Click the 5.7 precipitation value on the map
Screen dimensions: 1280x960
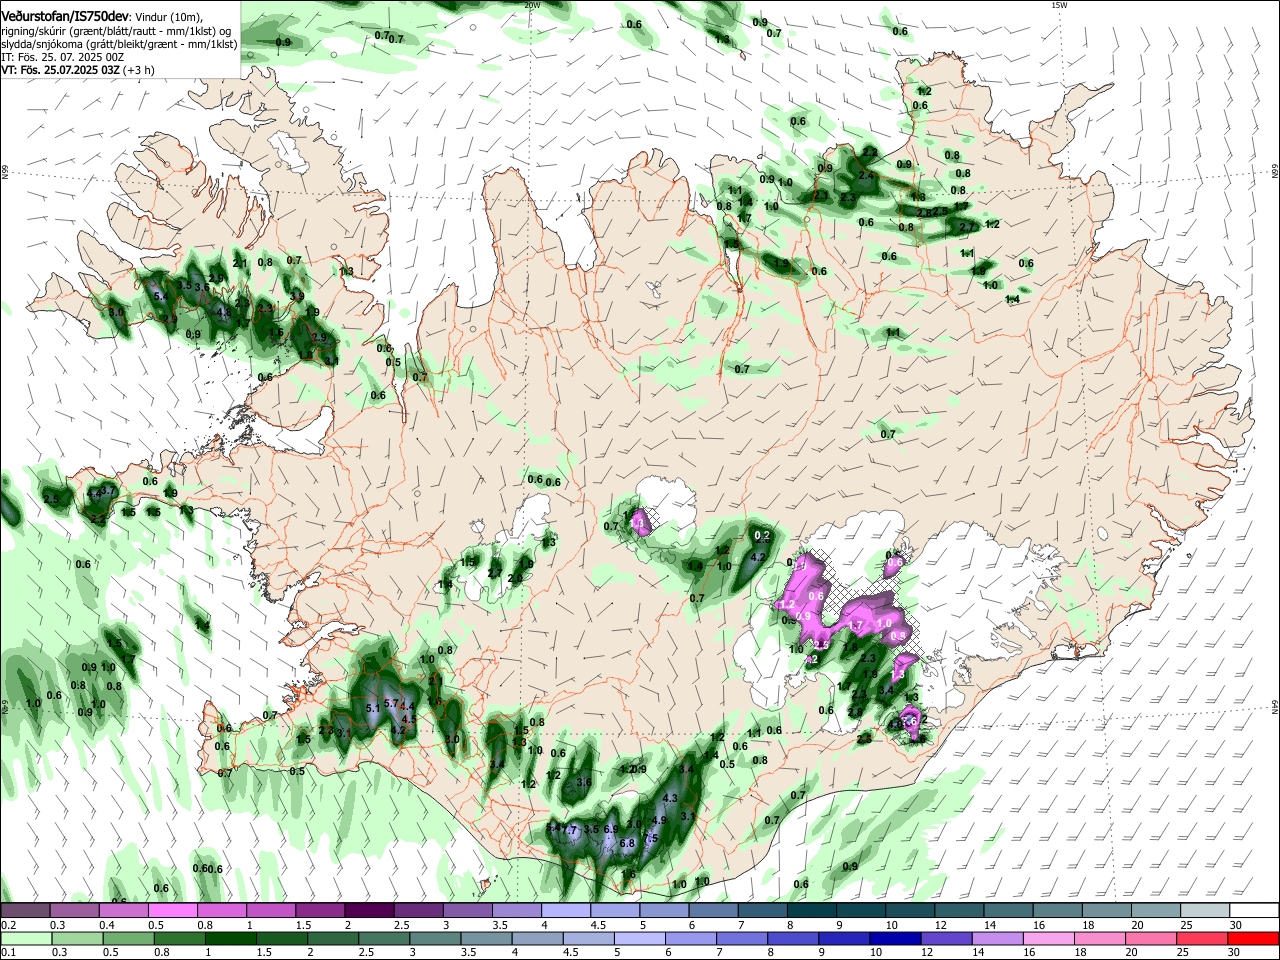(391, 704)
